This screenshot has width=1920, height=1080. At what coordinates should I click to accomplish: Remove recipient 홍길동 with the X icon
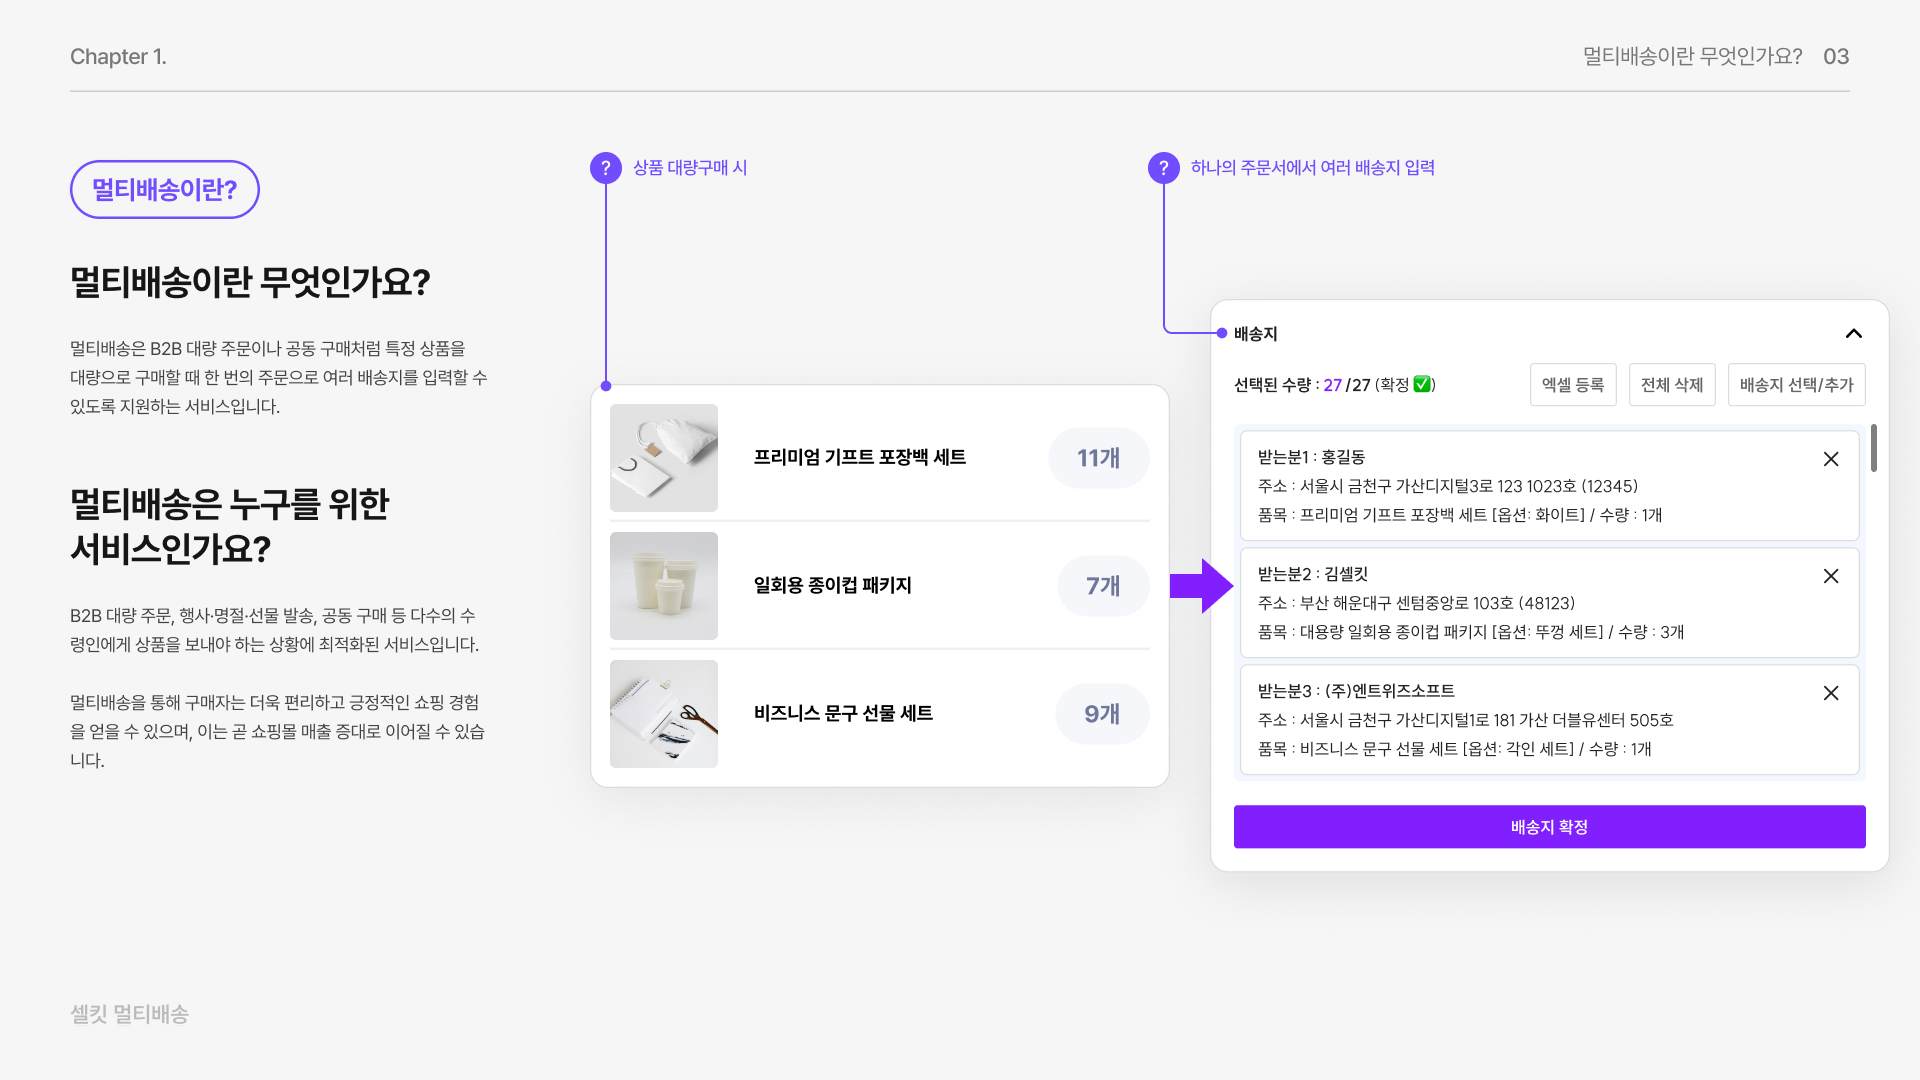1830,459
